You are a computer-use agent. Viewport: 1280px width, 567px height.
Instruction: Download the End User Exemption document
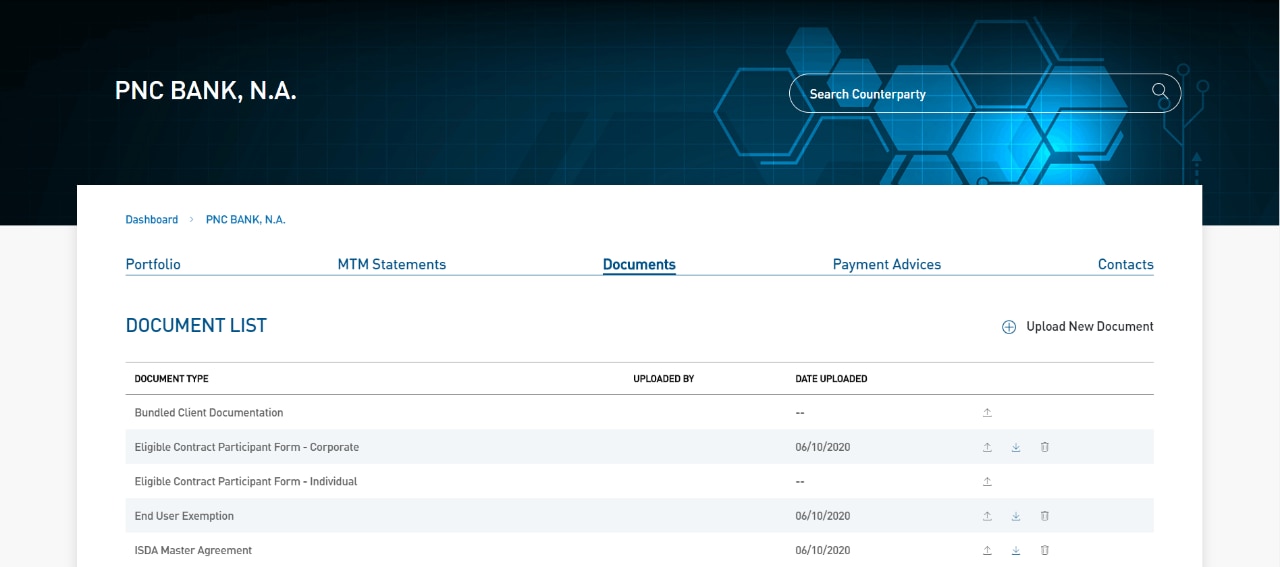point(1016,516)
